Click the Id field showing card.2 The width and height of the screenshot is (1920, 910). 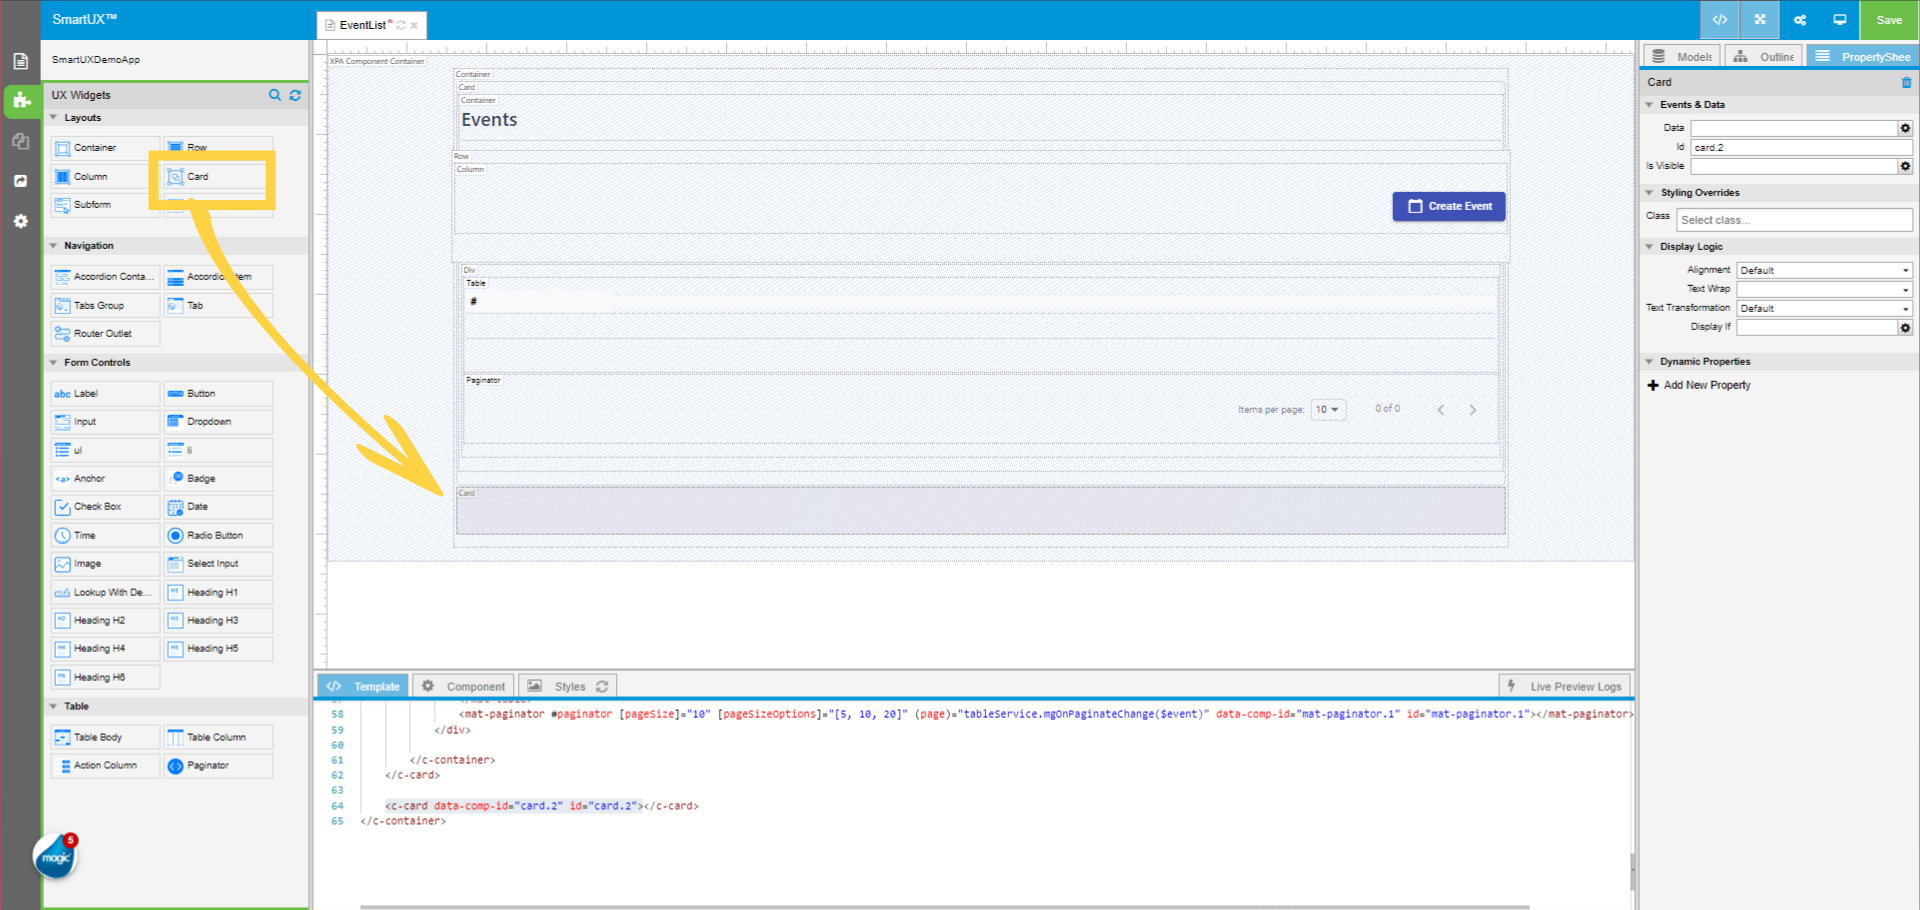coord(1800,147)
